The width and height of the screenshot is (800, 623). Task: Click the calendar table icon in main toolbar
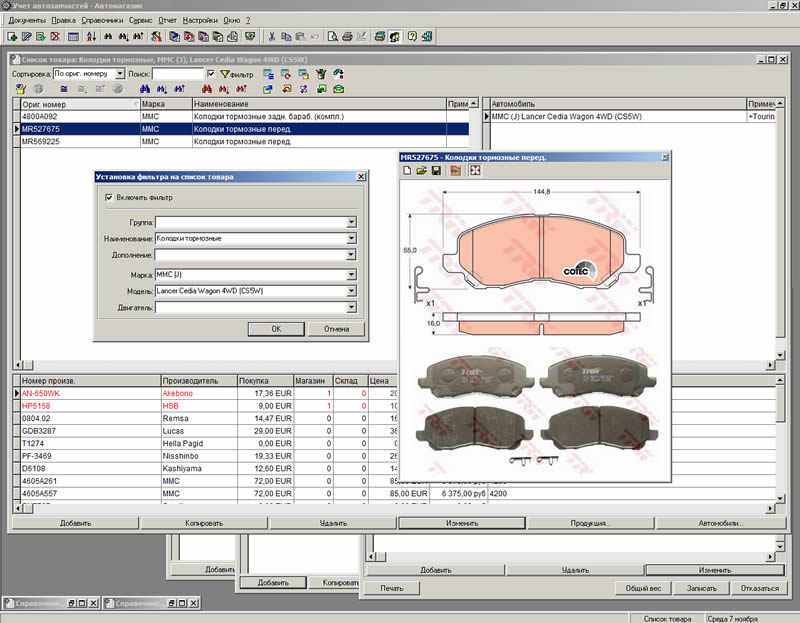tap(73, 36)
